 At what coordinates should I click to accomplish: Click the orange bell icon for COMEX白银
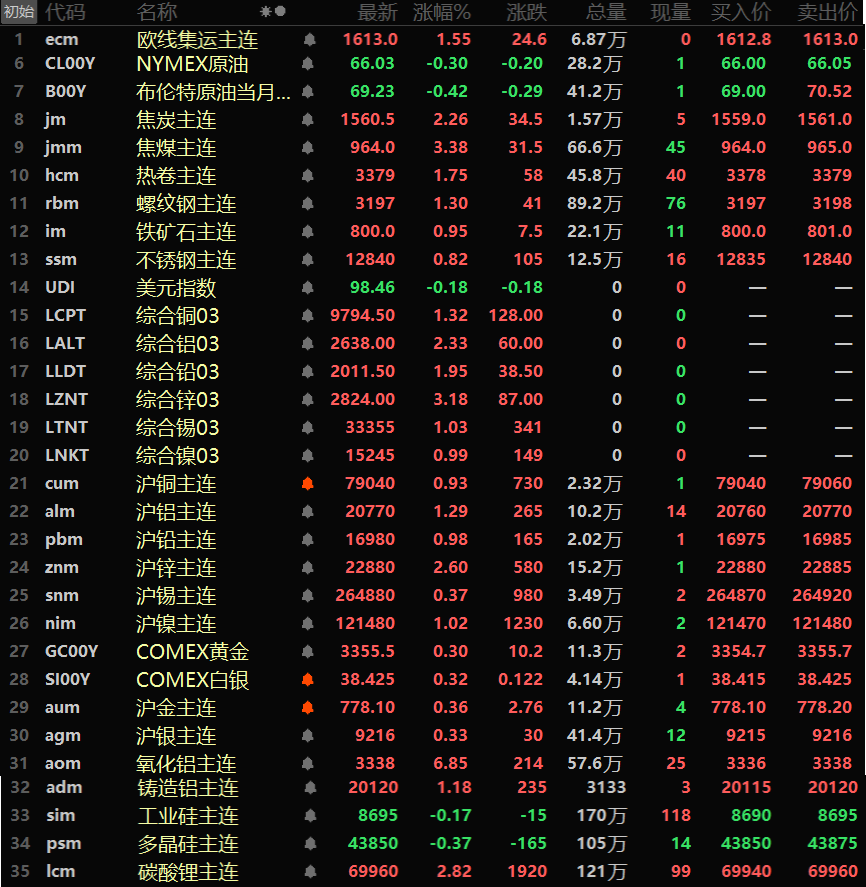tap(308, 680)
